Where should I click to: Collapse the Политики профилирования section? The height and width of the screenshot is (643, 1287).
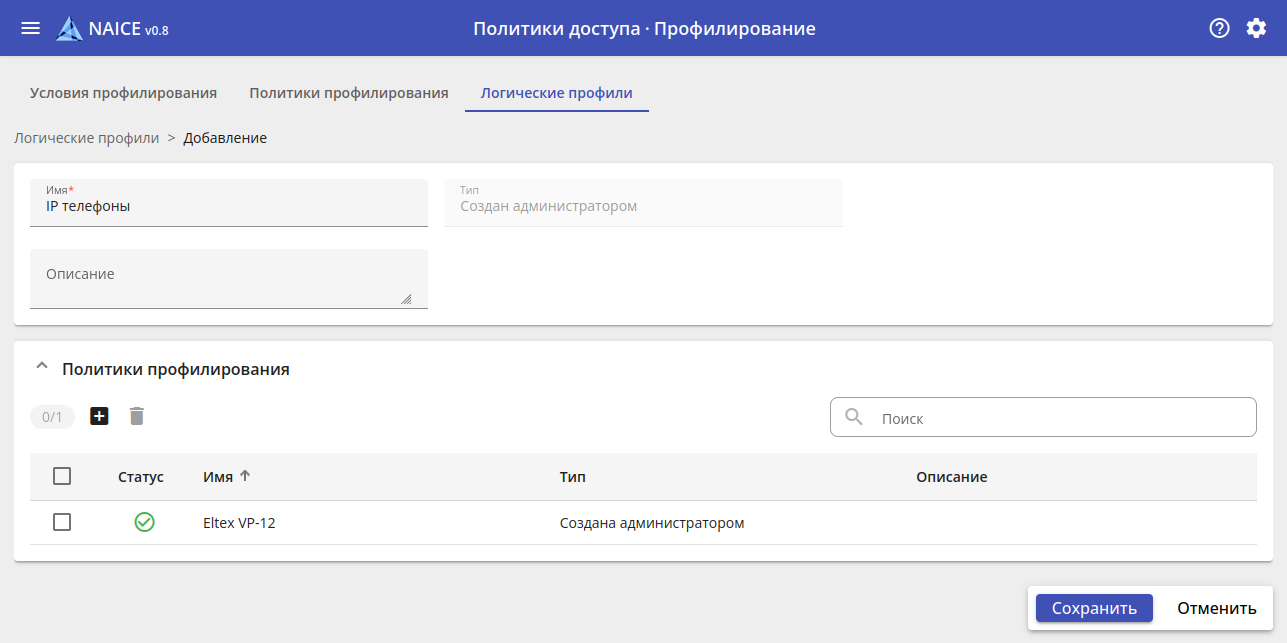pos(41,367)
